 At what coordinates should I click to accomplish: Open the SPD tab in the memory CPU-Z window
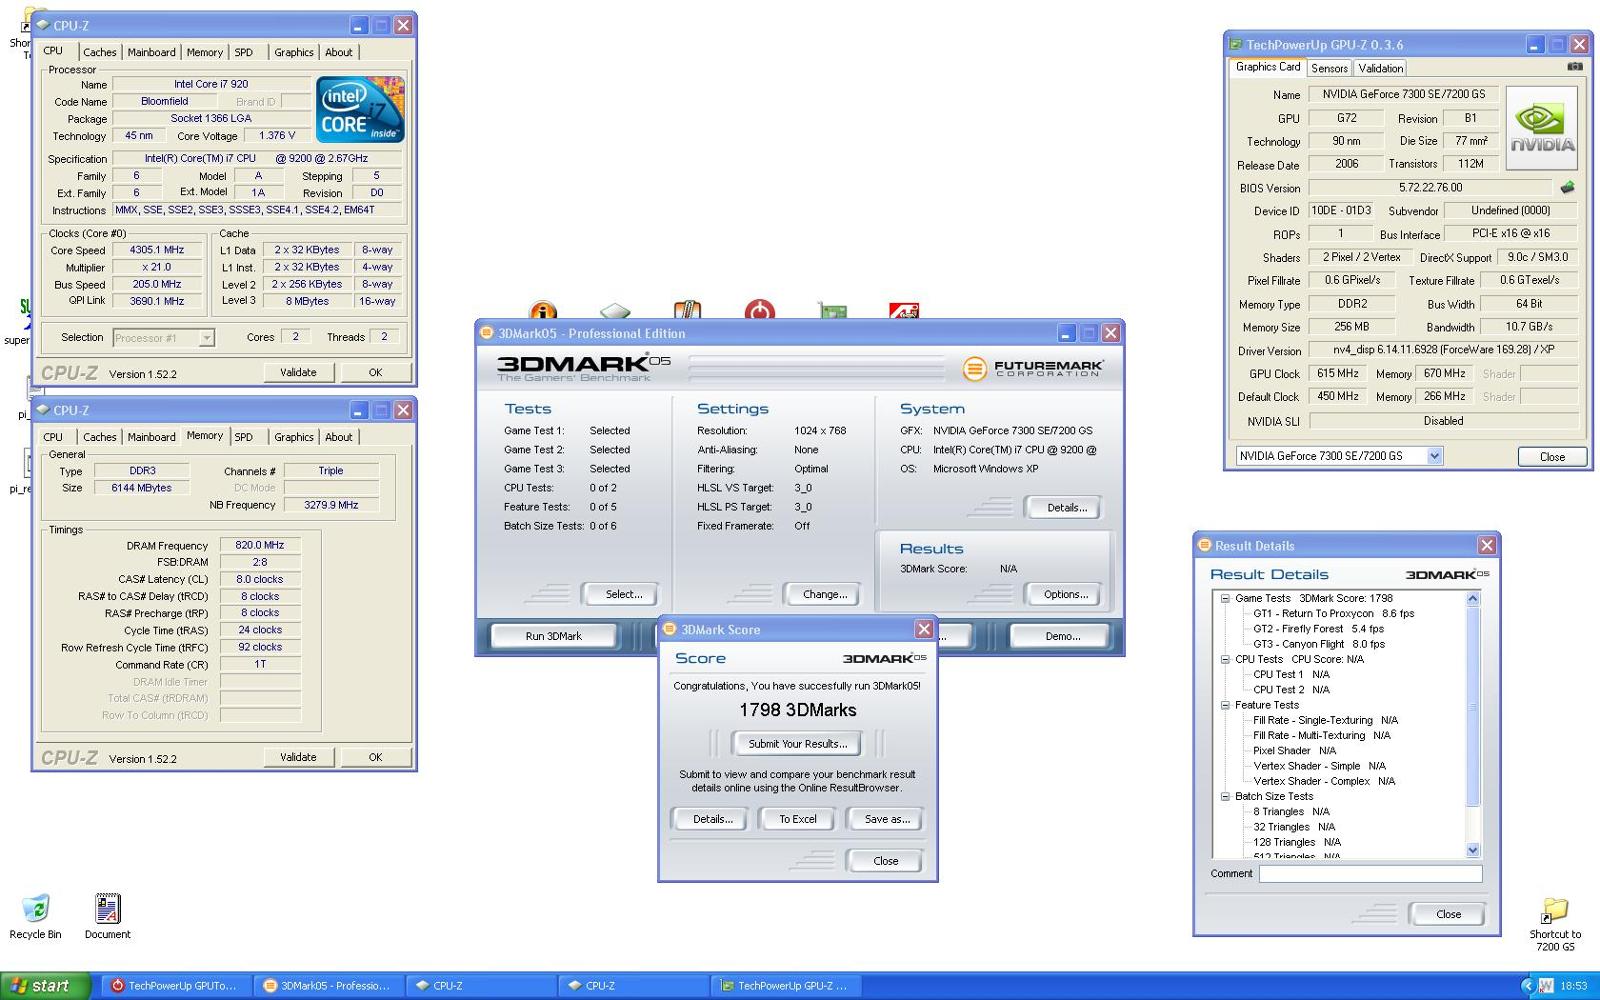click(x=244, y=437)
